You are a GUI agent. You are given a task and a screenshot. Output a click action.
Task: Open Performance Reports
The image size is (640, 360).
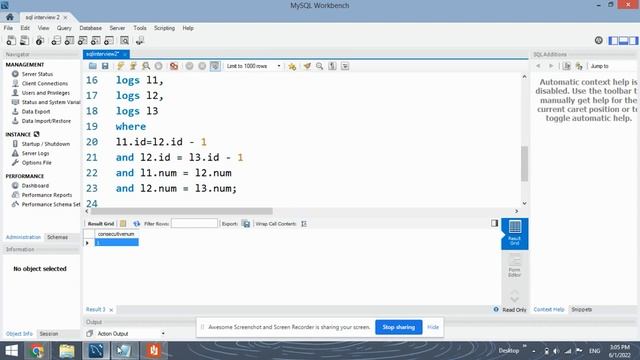pyautogui.click(x=47, y=195)
